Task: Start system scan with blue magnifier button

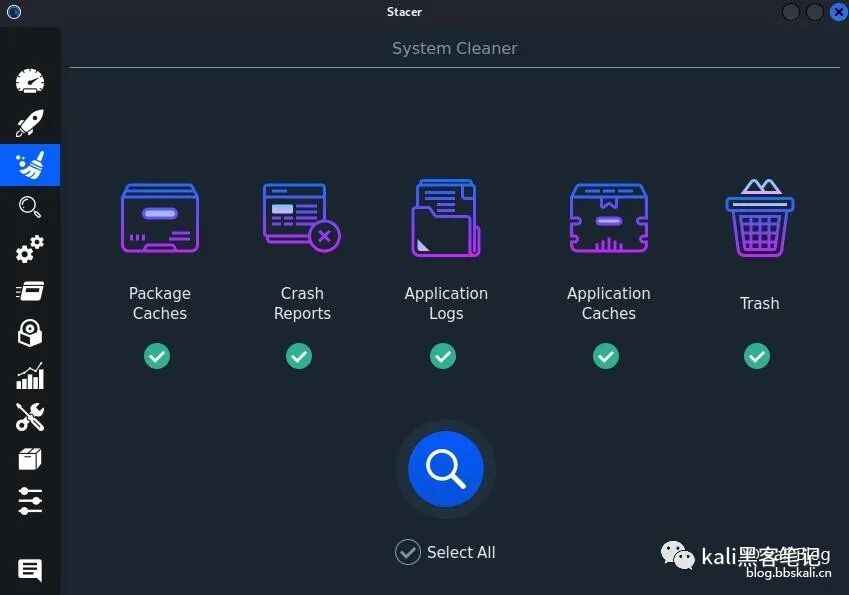Action: pos(446,469)
